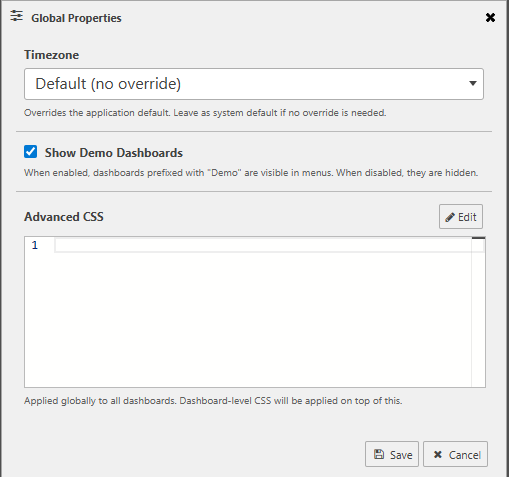The width and height of the screenshot is (509, 477).
Task: Click the Advanced CSS heading
Action: 64,217
